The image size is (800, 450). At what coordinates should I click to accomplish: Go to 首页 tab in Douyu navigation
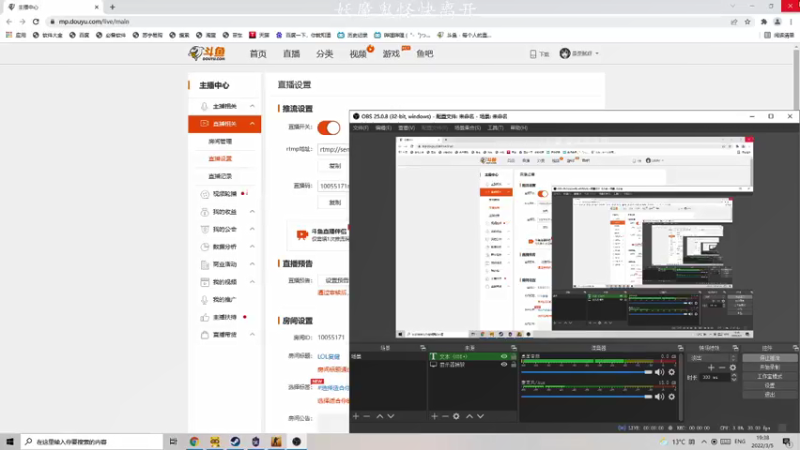pos(258,54)
